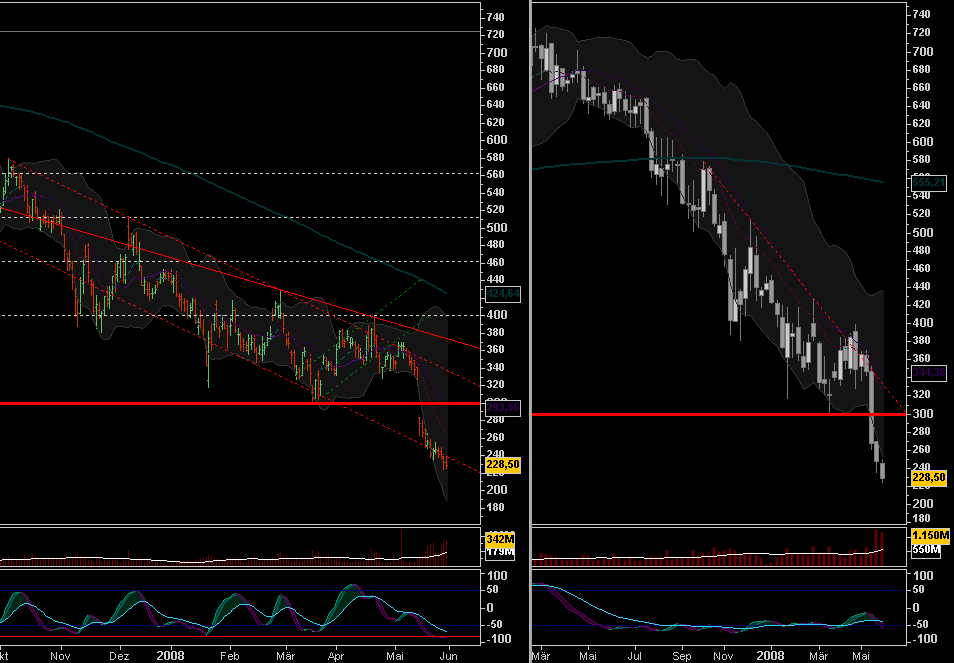
Task: Click the 2008 label on left time axis
Action: point(169,655)
